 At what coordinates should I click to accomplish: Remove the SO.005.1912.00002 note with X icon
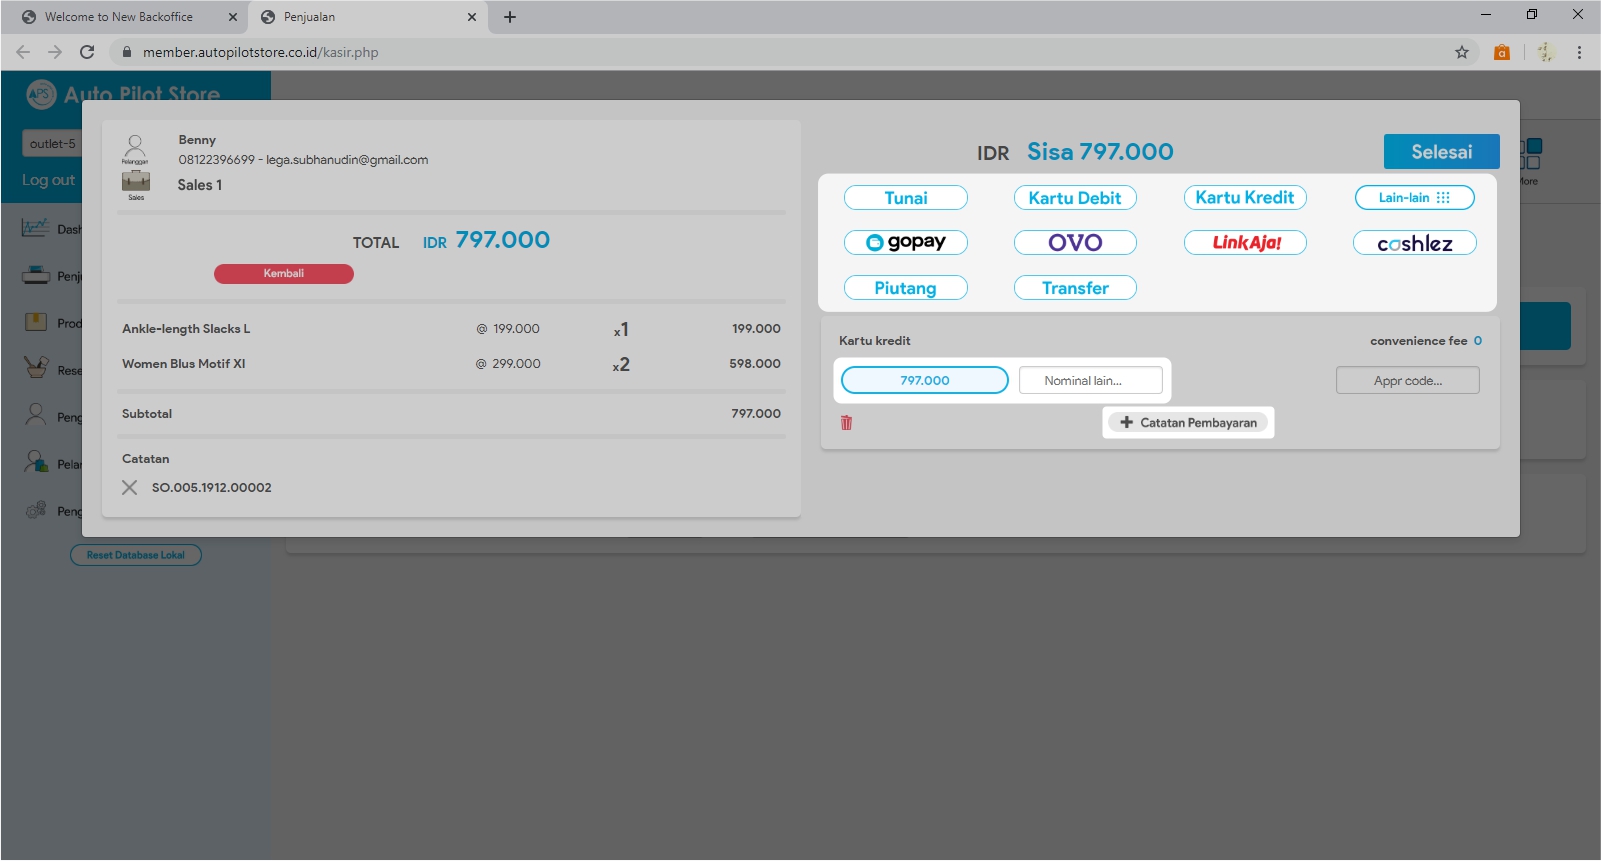130,488
